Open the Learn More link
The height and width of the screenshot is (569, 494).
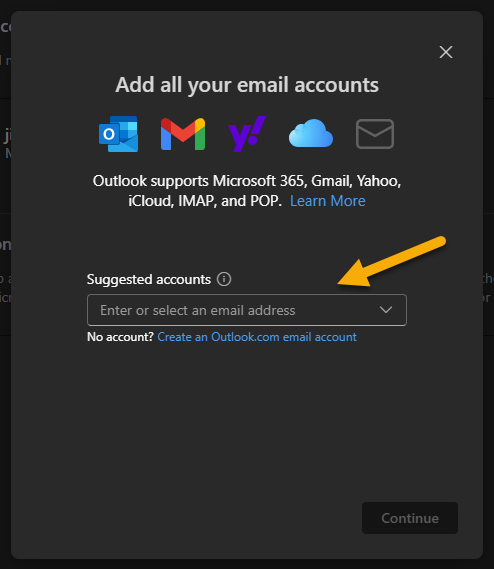(x=327, y=201)
